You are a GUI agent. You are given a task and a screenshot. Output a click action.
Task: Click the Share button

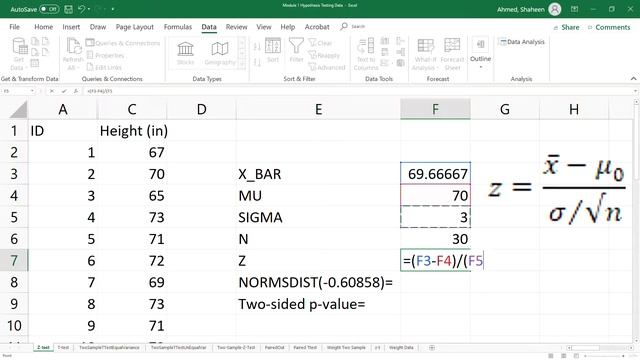click(566, 27)
